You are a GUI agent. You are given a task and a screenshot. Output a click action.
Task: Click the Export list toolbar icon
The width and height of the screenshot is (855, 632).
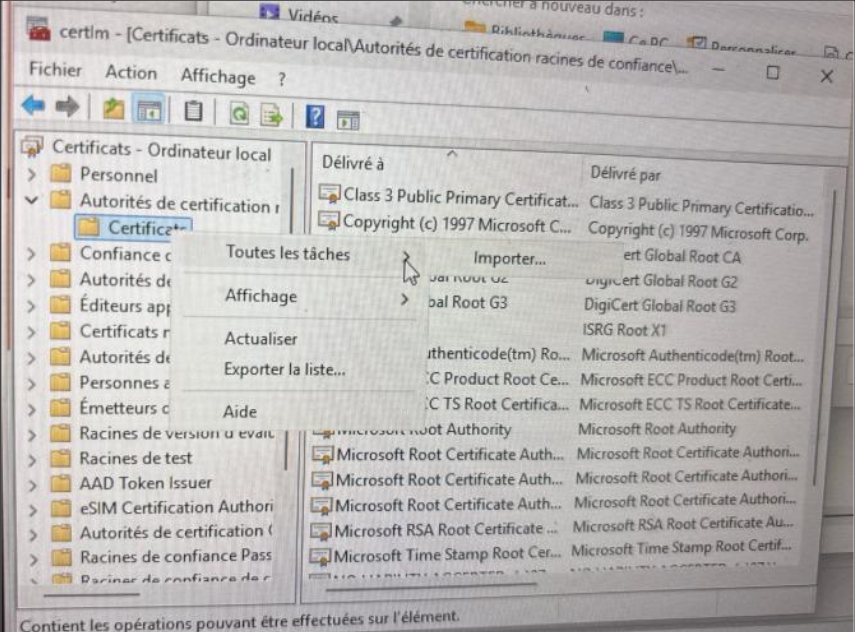pyautogui.click(x=271, y=114)
